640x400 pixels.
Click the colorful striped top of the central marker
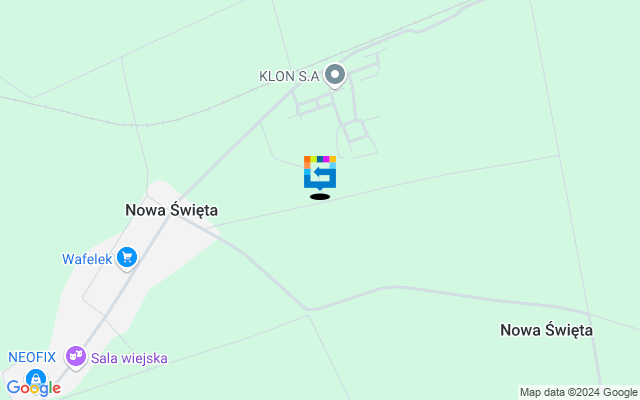320,159
